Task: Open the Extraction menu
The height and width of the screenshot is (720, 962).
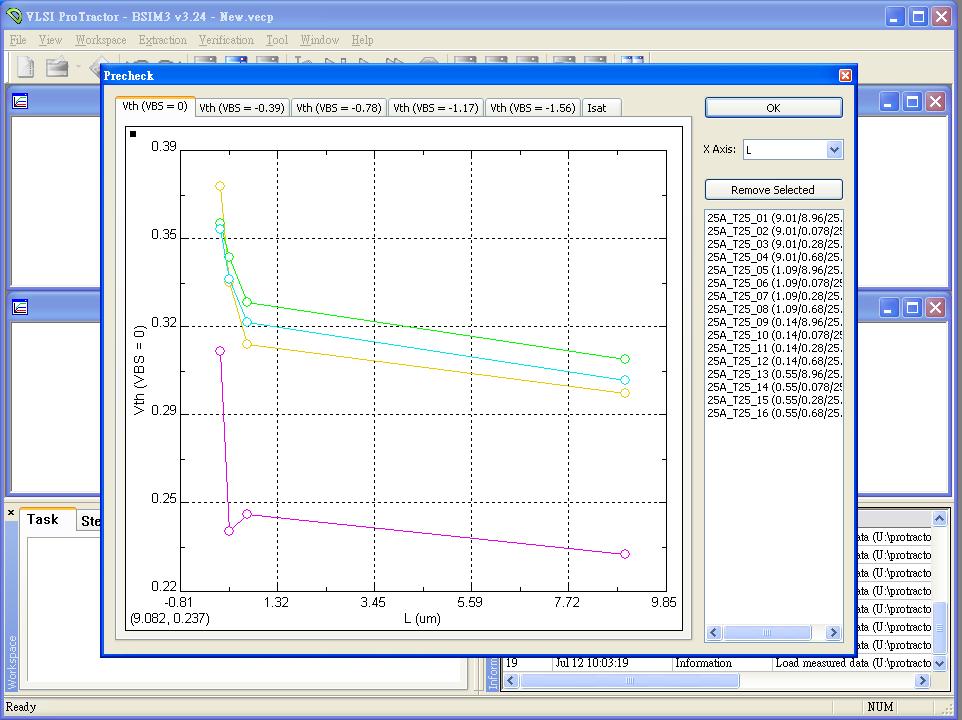Action: [162, 40]
